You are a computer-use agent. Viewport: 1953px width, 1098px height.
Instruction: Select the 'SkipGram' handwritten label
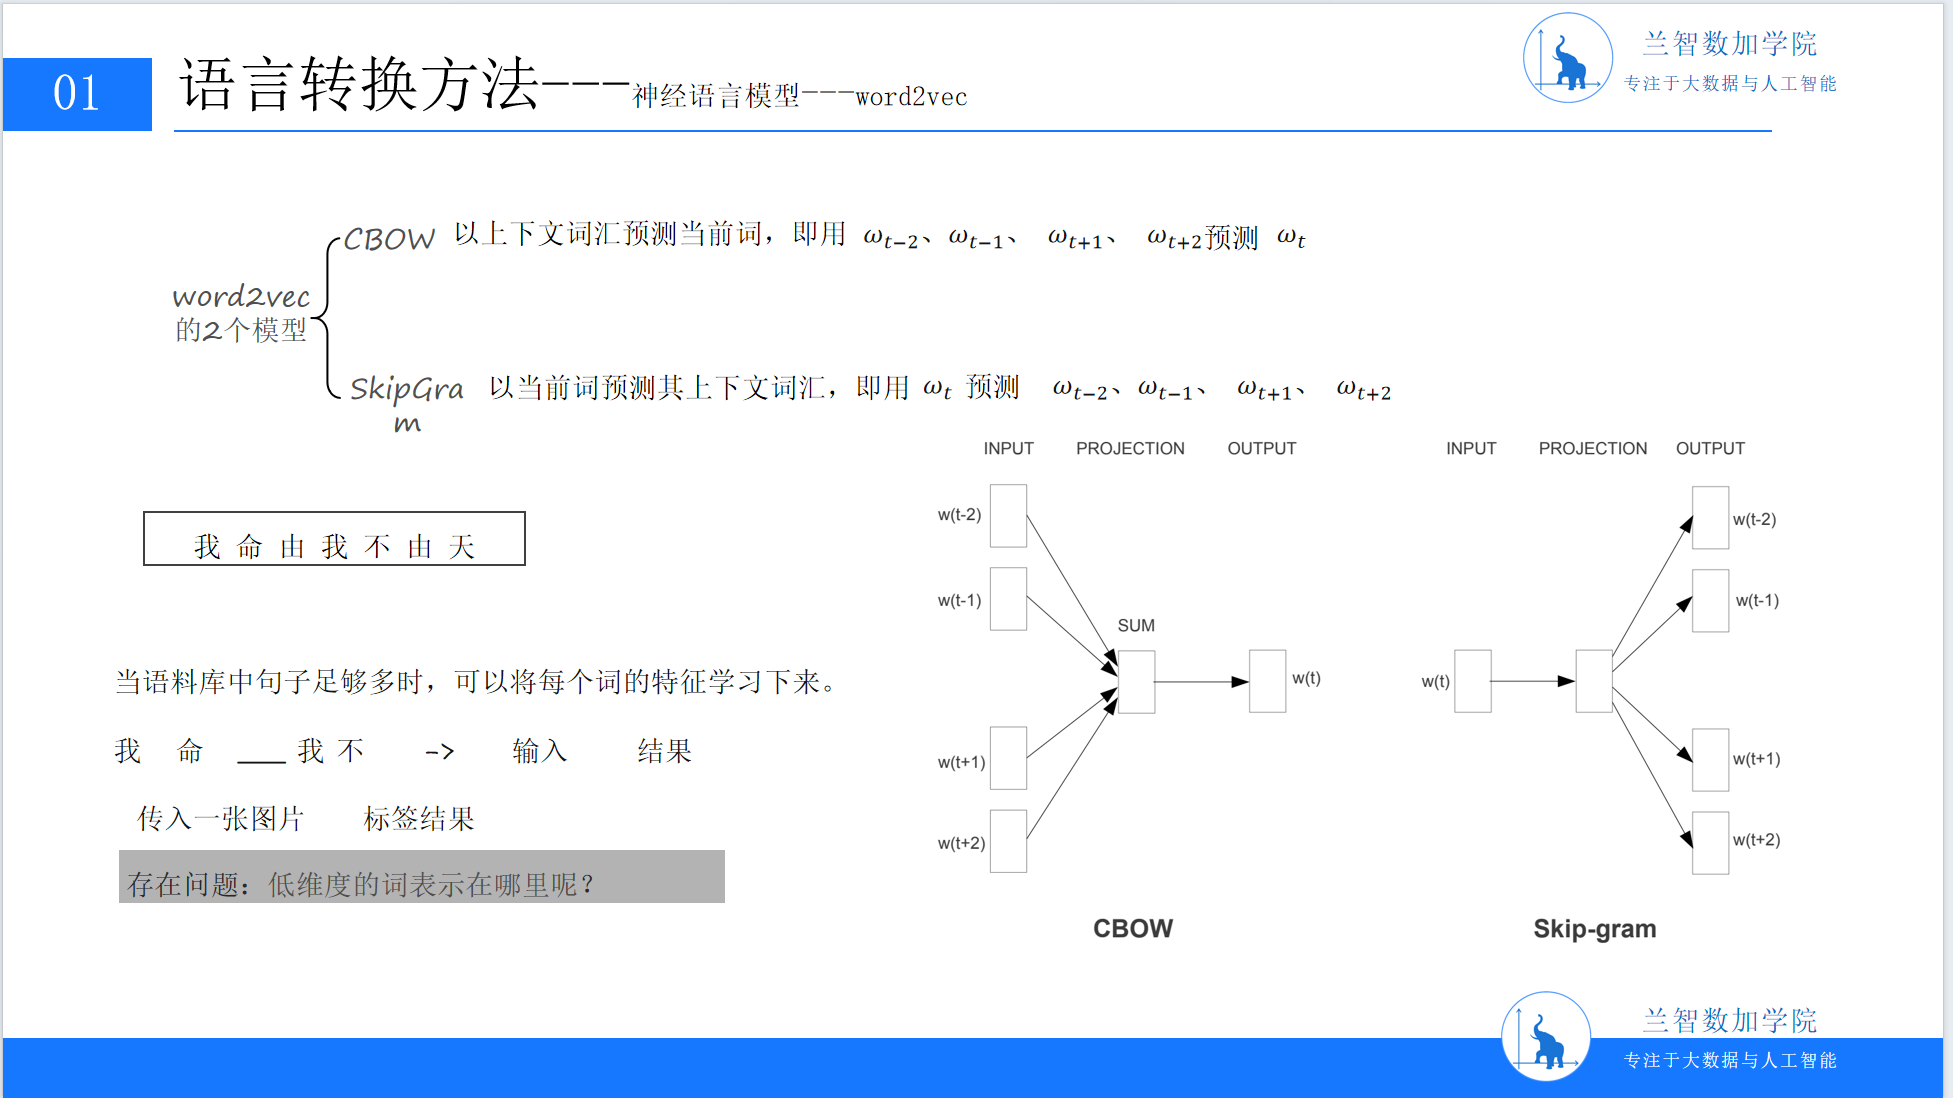[x=406, y=402]
